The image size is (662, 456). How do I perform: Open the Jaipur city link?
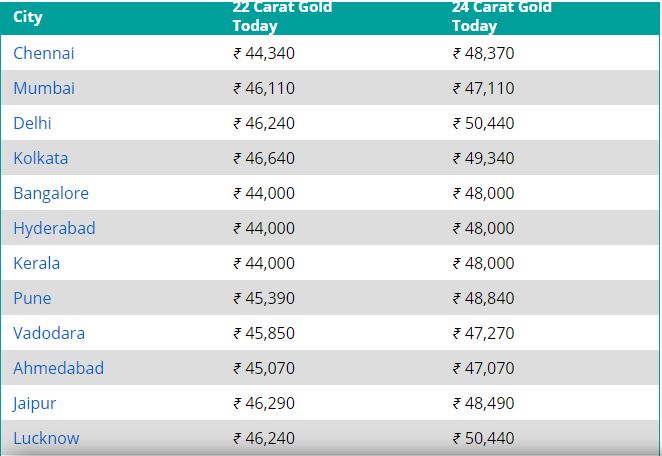[34, 404]
